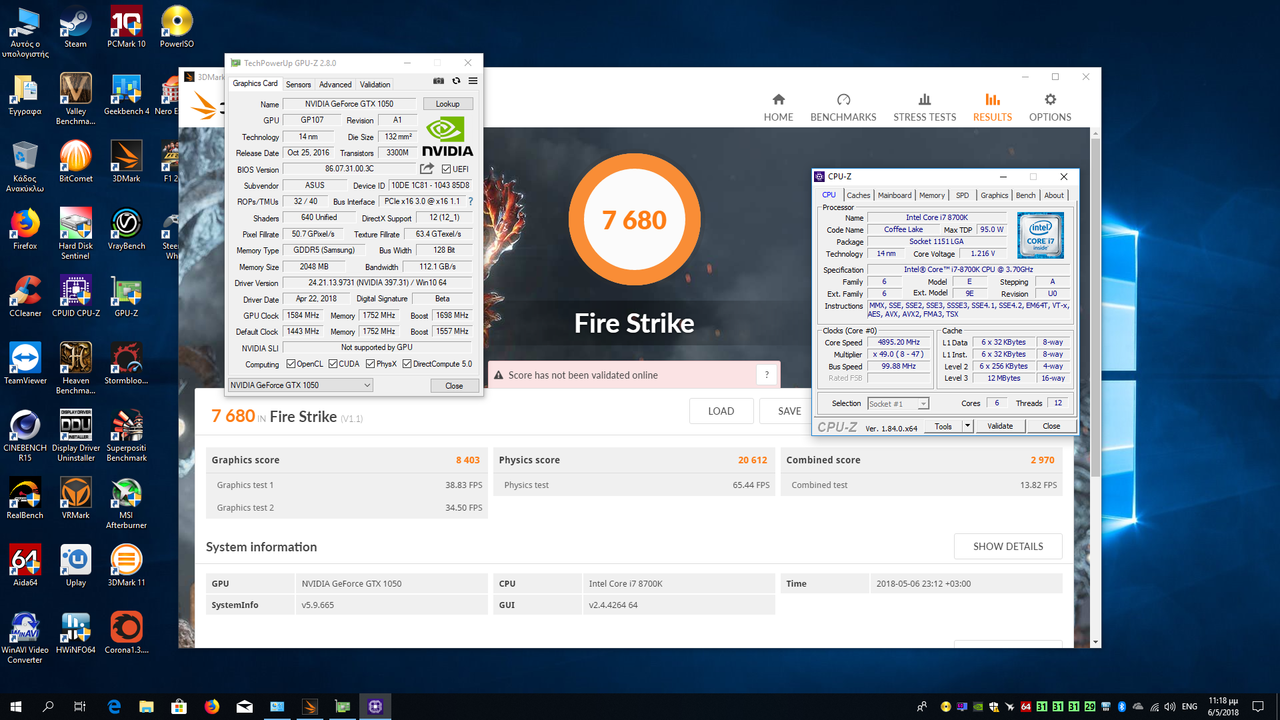1280x720 pixels.
Task: Toggle the OpenCL checkbox in GPU-Z
Action: coord(291,364)
